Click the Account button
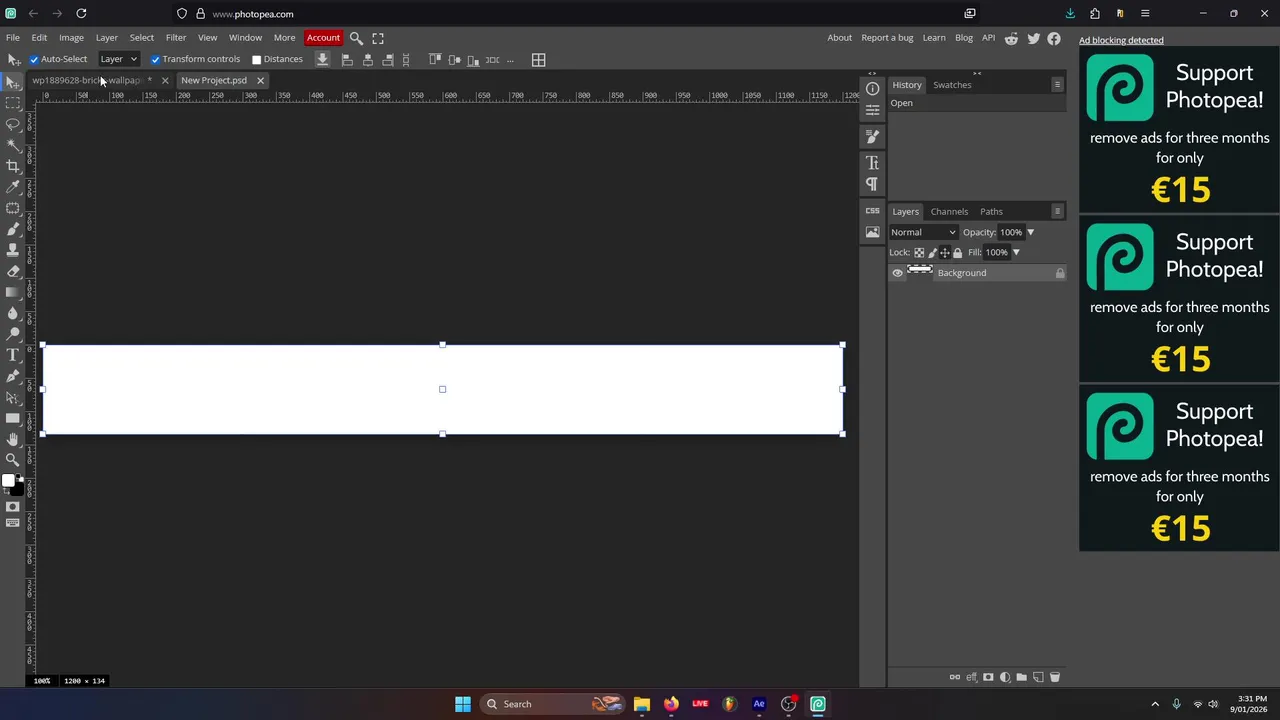 click(x=323, y=38)
